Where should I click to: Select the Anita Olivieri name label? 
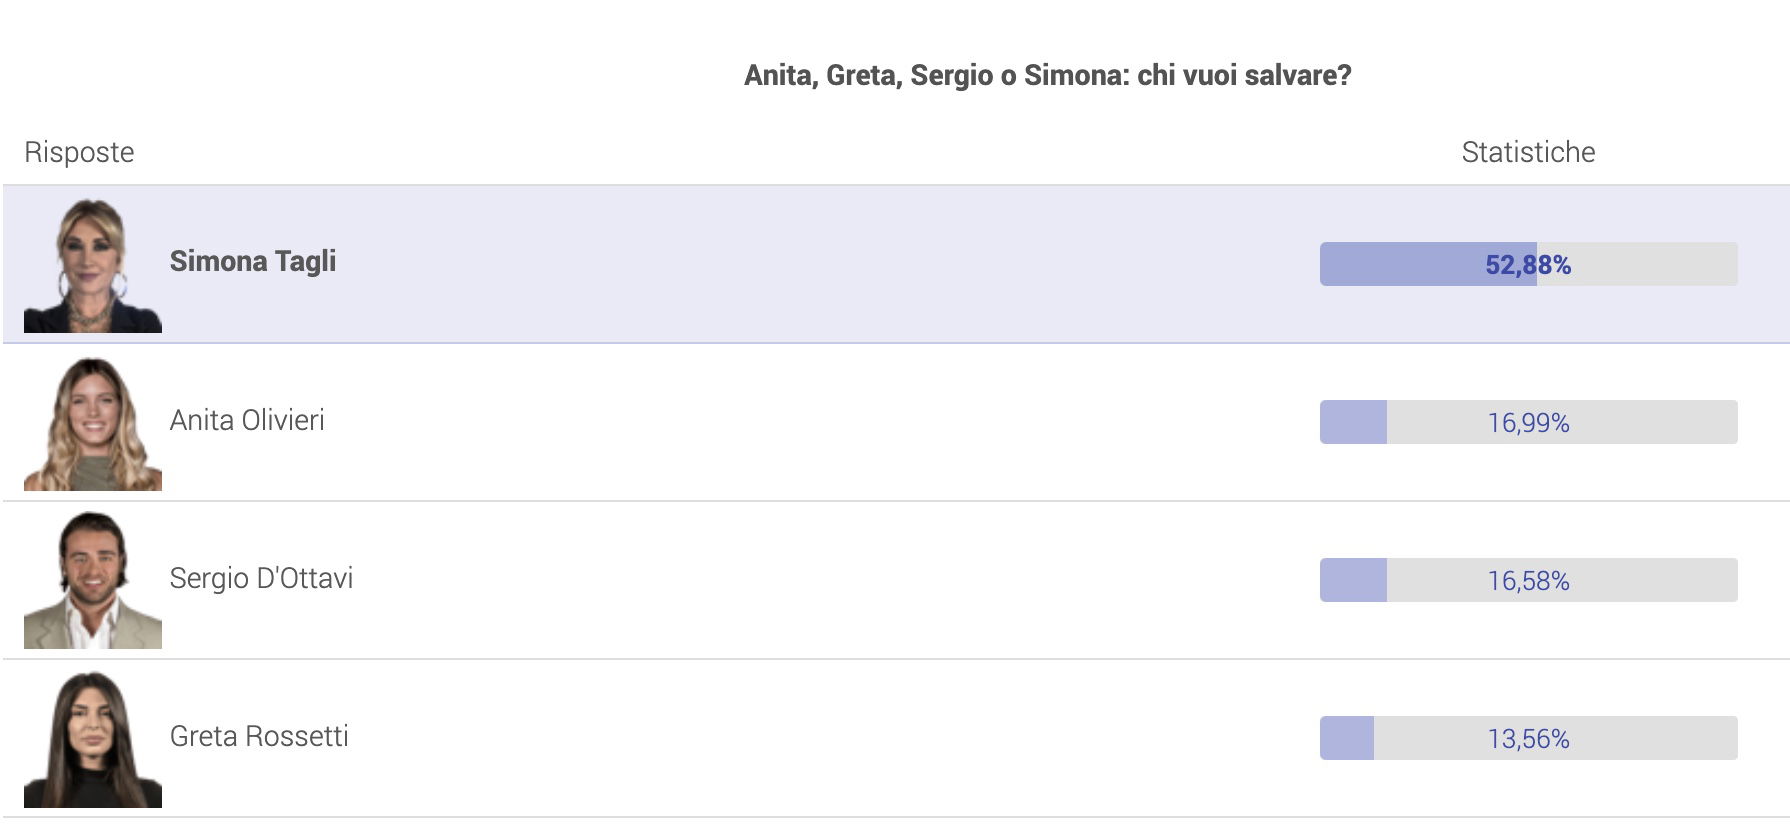(247, 420)
